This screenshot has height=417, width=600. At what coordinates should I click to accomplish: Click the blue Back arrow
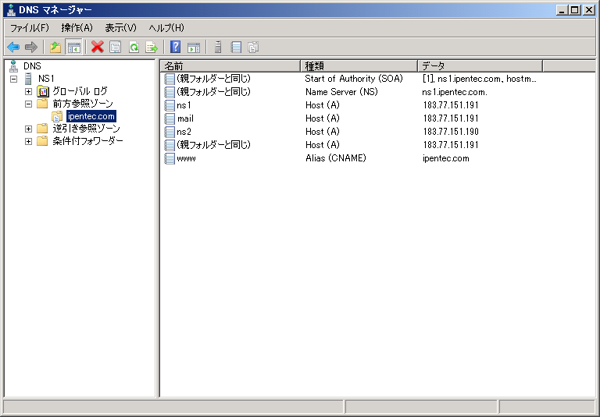tap(13, 47)
